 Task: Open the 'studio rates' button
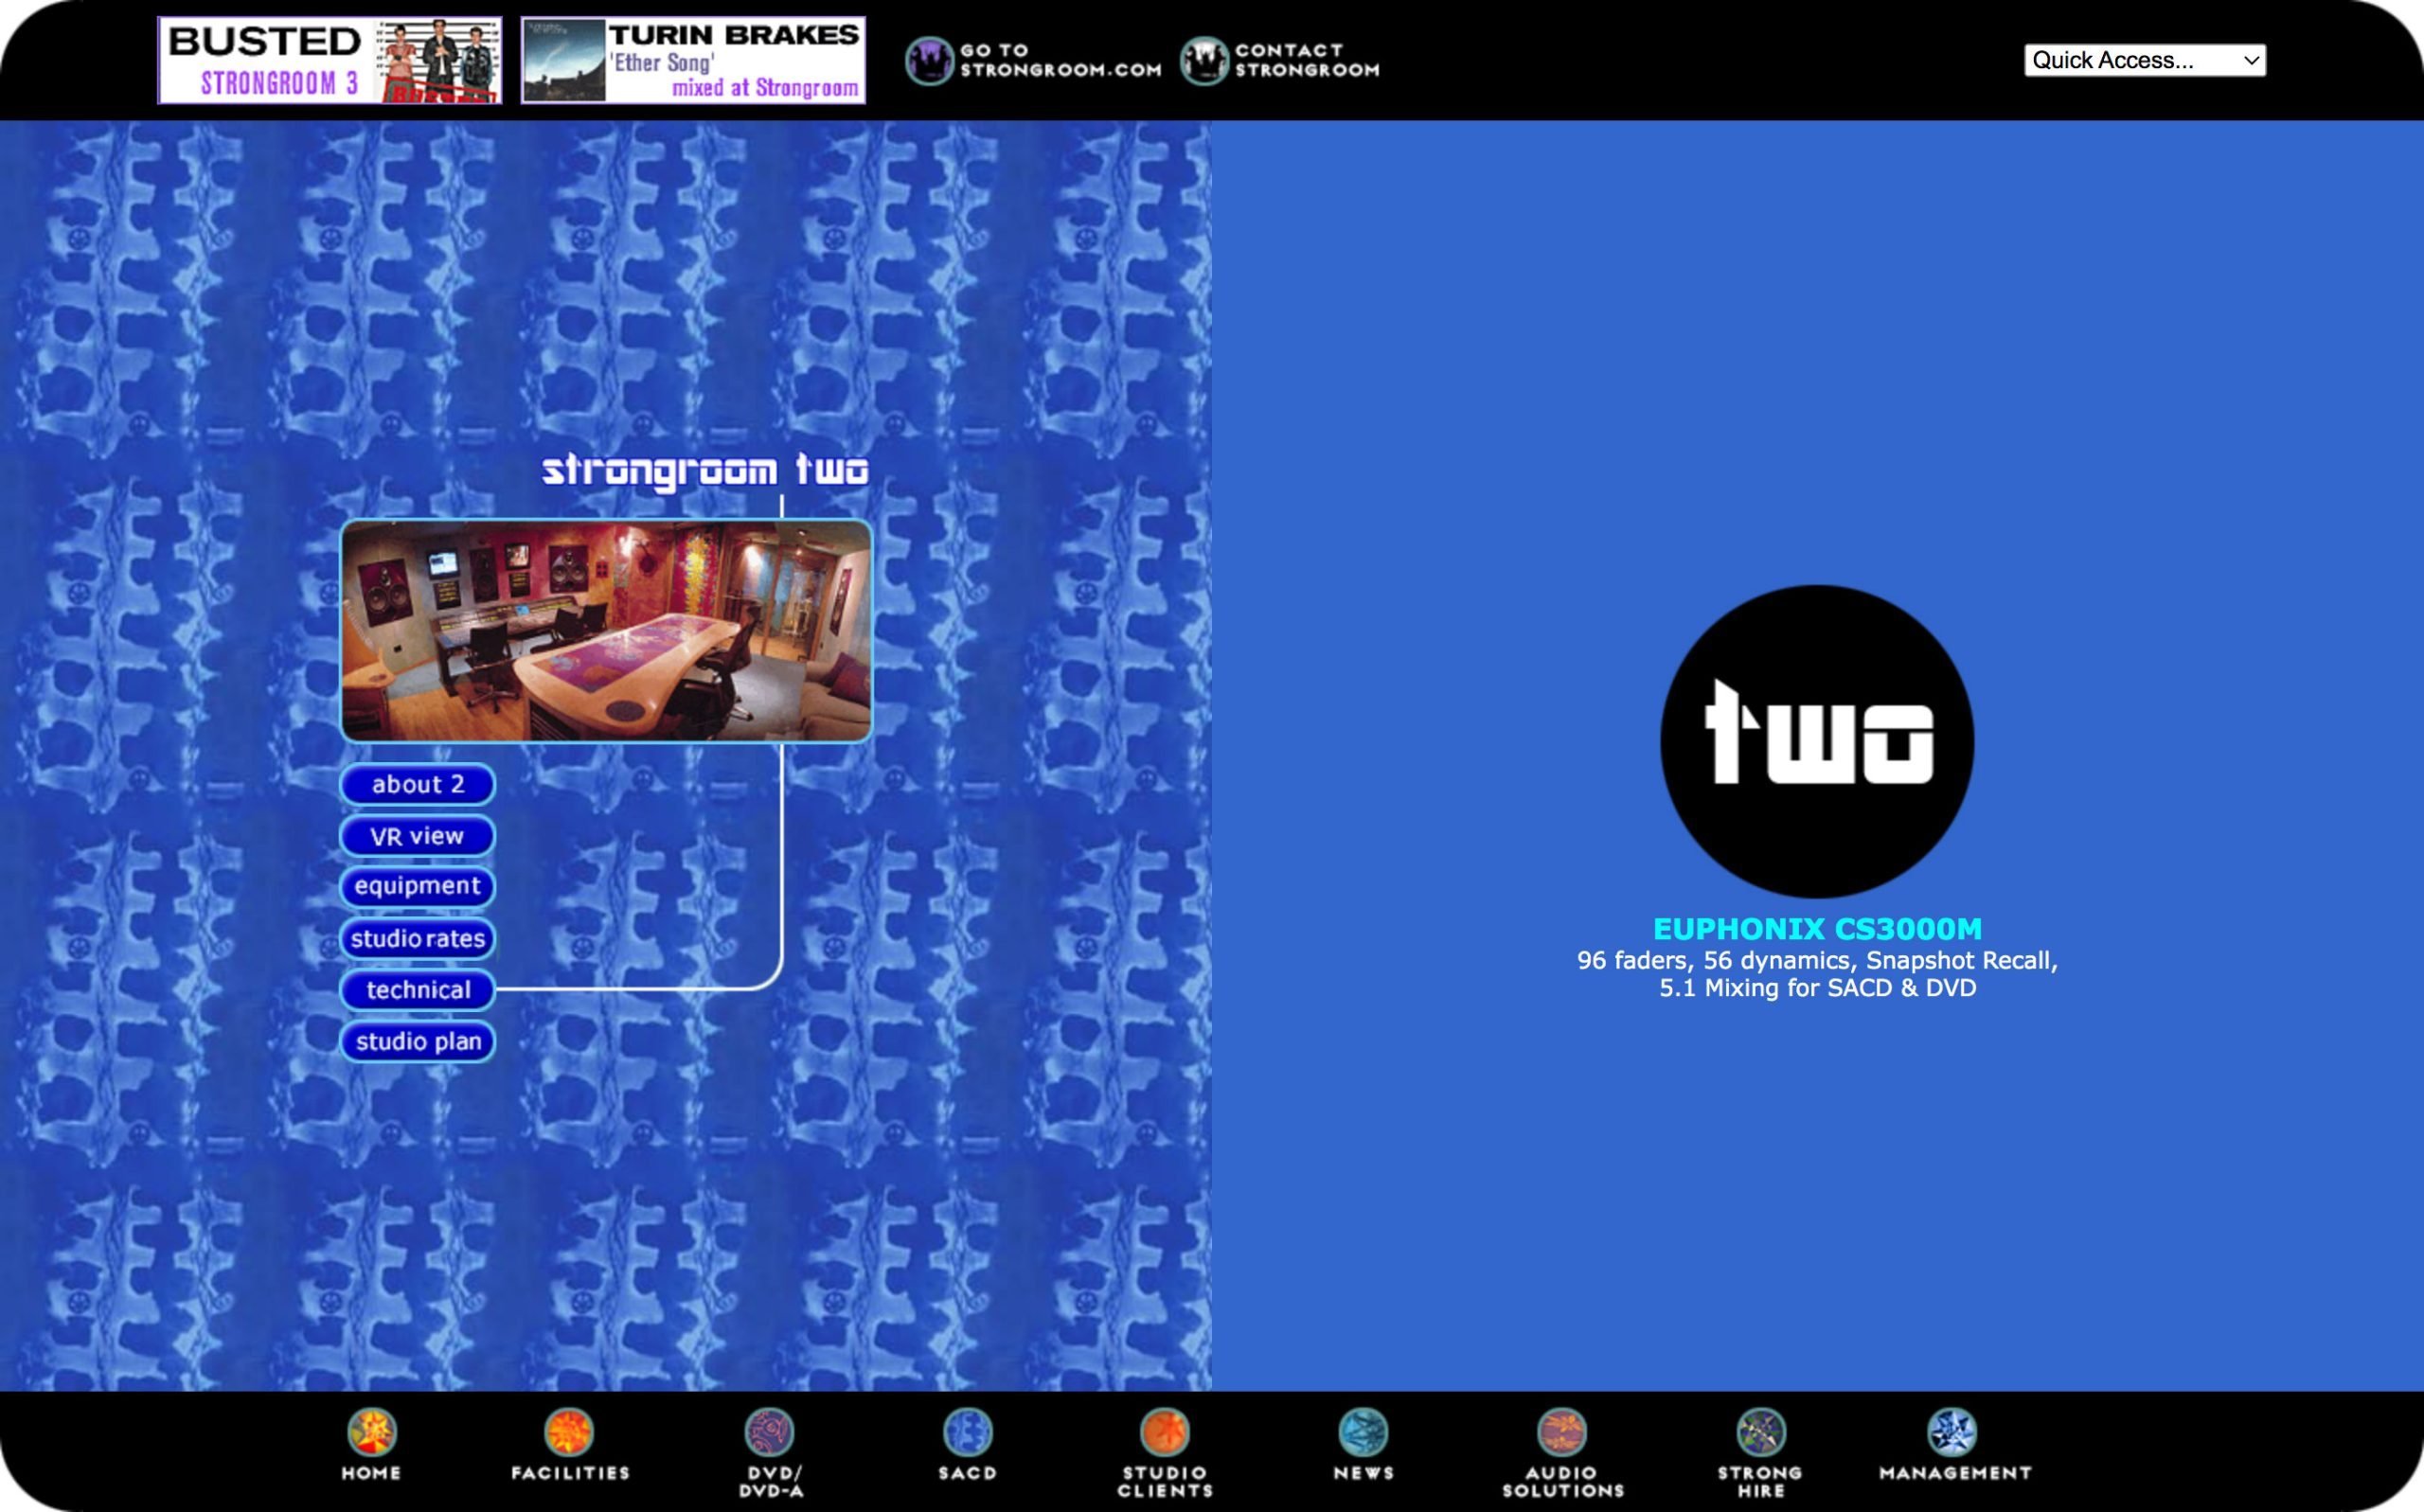(x=418, y=939)
